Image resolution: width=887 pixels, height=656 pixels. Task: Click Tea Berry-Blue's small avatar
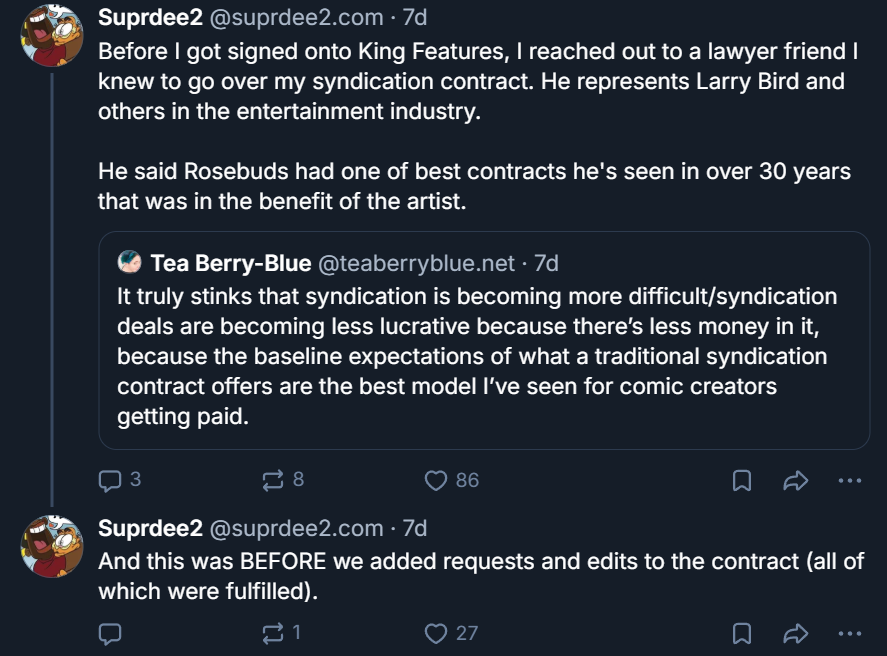point(129,264)
